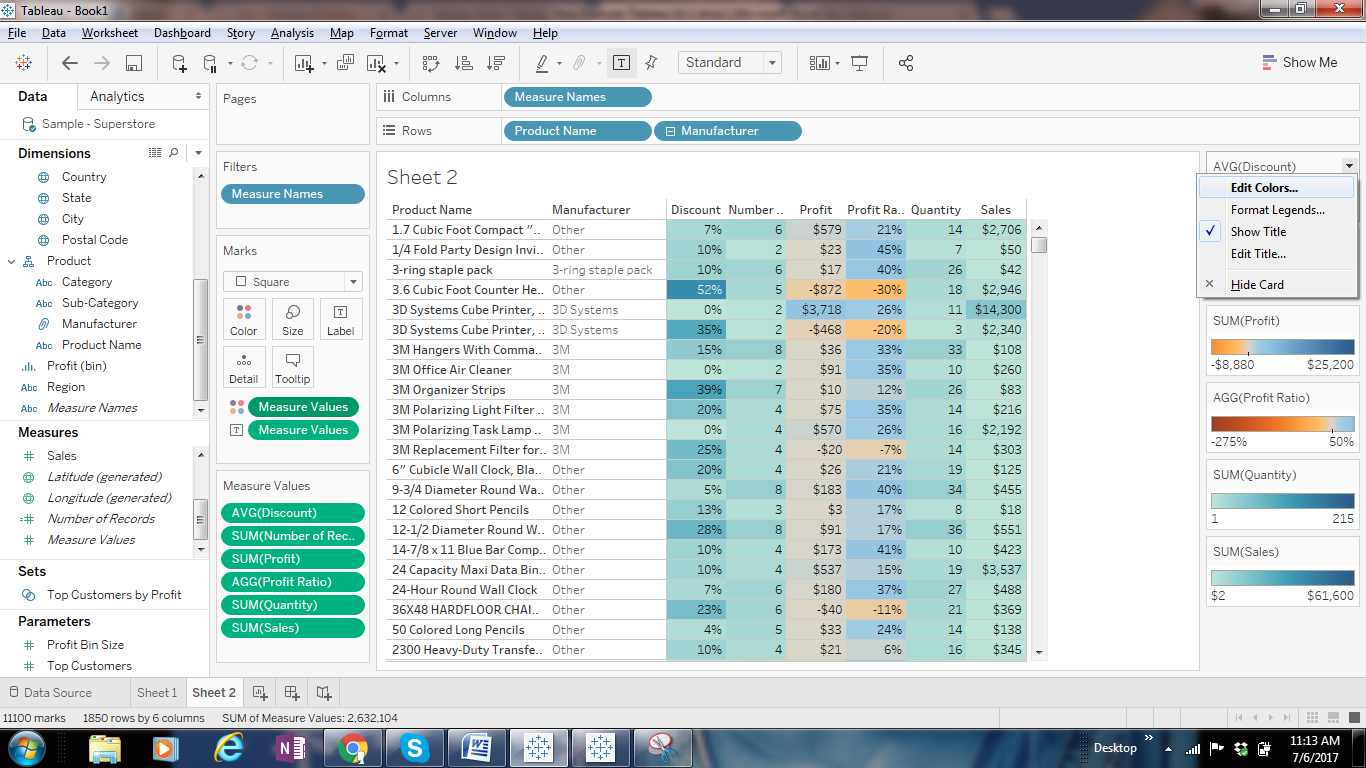Select Edit Colors from the context menu
This screenshot has height=768, width=1366.
tap(1264, 188)
